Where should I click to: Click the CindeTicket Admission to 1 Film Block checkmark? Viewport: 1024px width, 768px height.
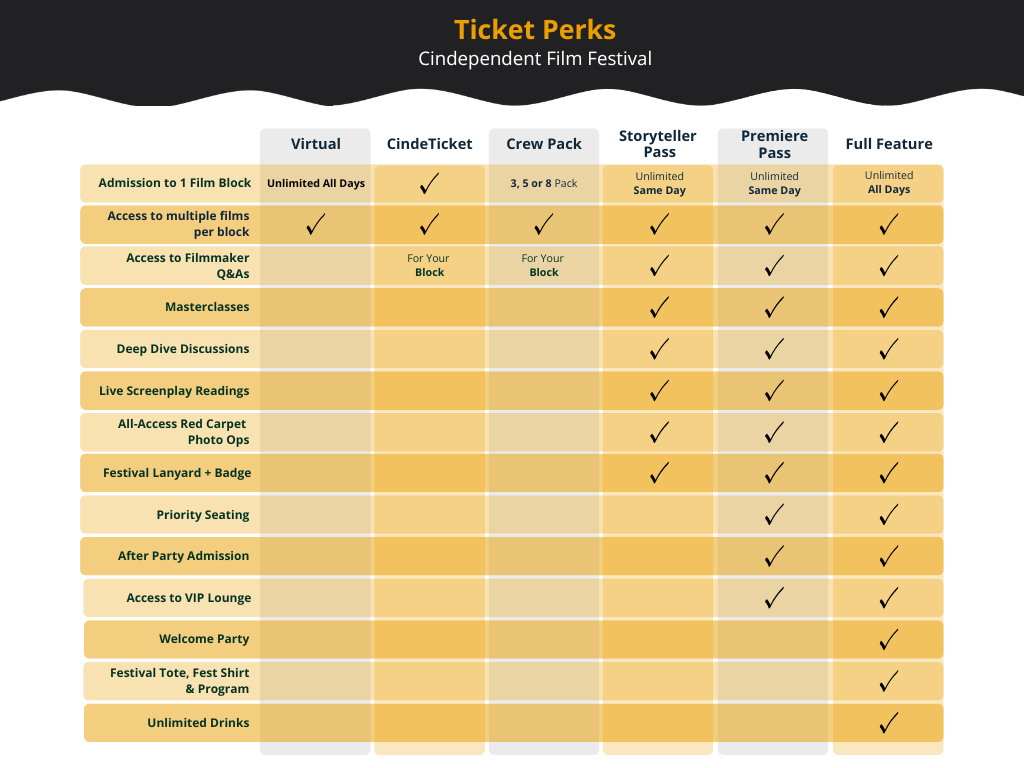[x=430, y=183]
